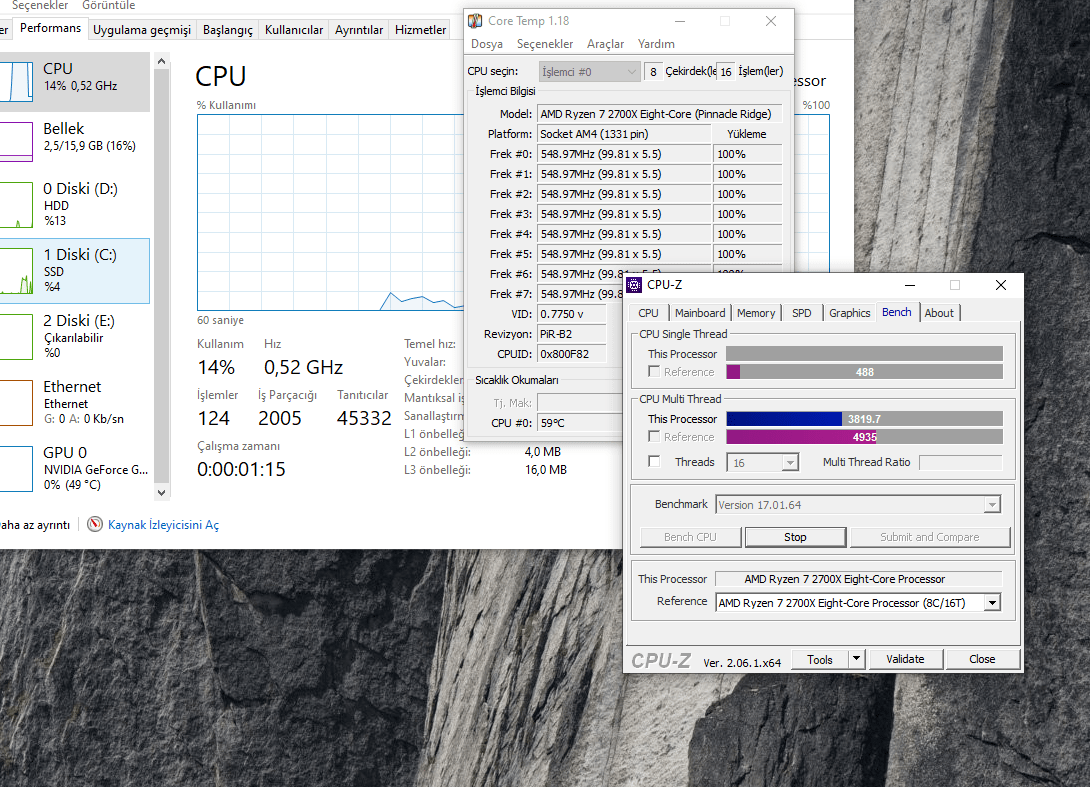The image size is (1090, 787).
Task: Click the Single Thread Reference bar showing 488
Action: tap(864, 372)
